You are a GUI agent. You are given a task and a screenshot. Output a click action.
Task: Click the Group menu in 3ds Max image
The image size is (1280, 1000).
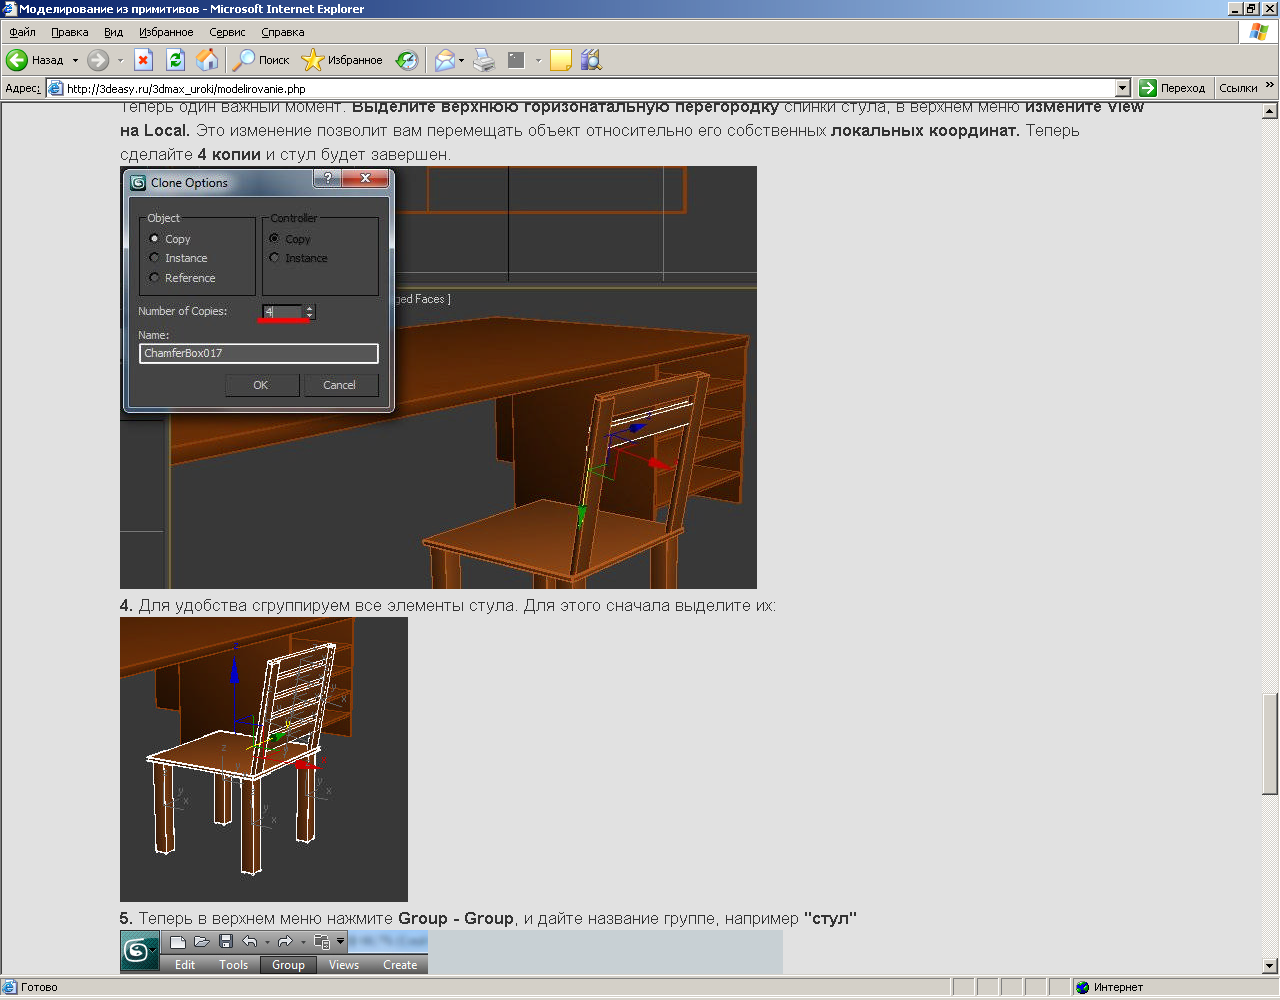click(288, 965)
